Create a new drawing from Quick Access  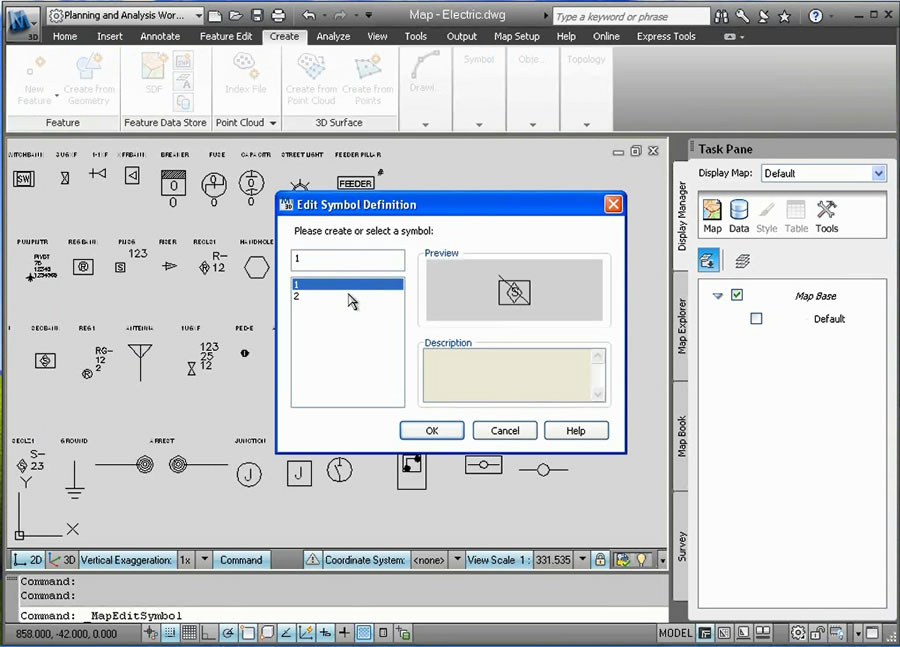pos(215,16)
